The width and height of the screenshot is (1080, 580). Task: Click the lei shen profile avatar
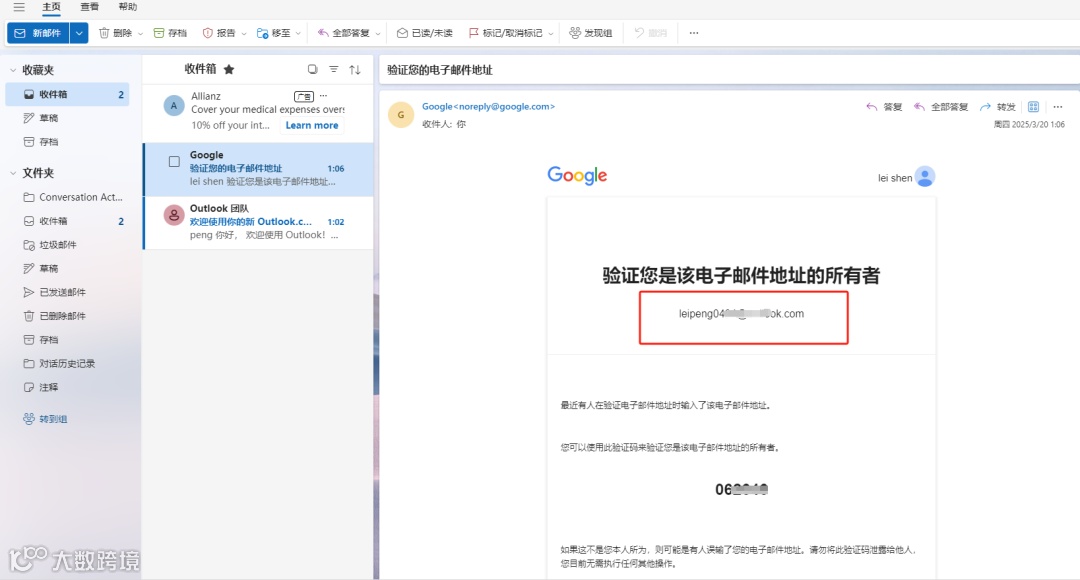[x=925, y=177]
